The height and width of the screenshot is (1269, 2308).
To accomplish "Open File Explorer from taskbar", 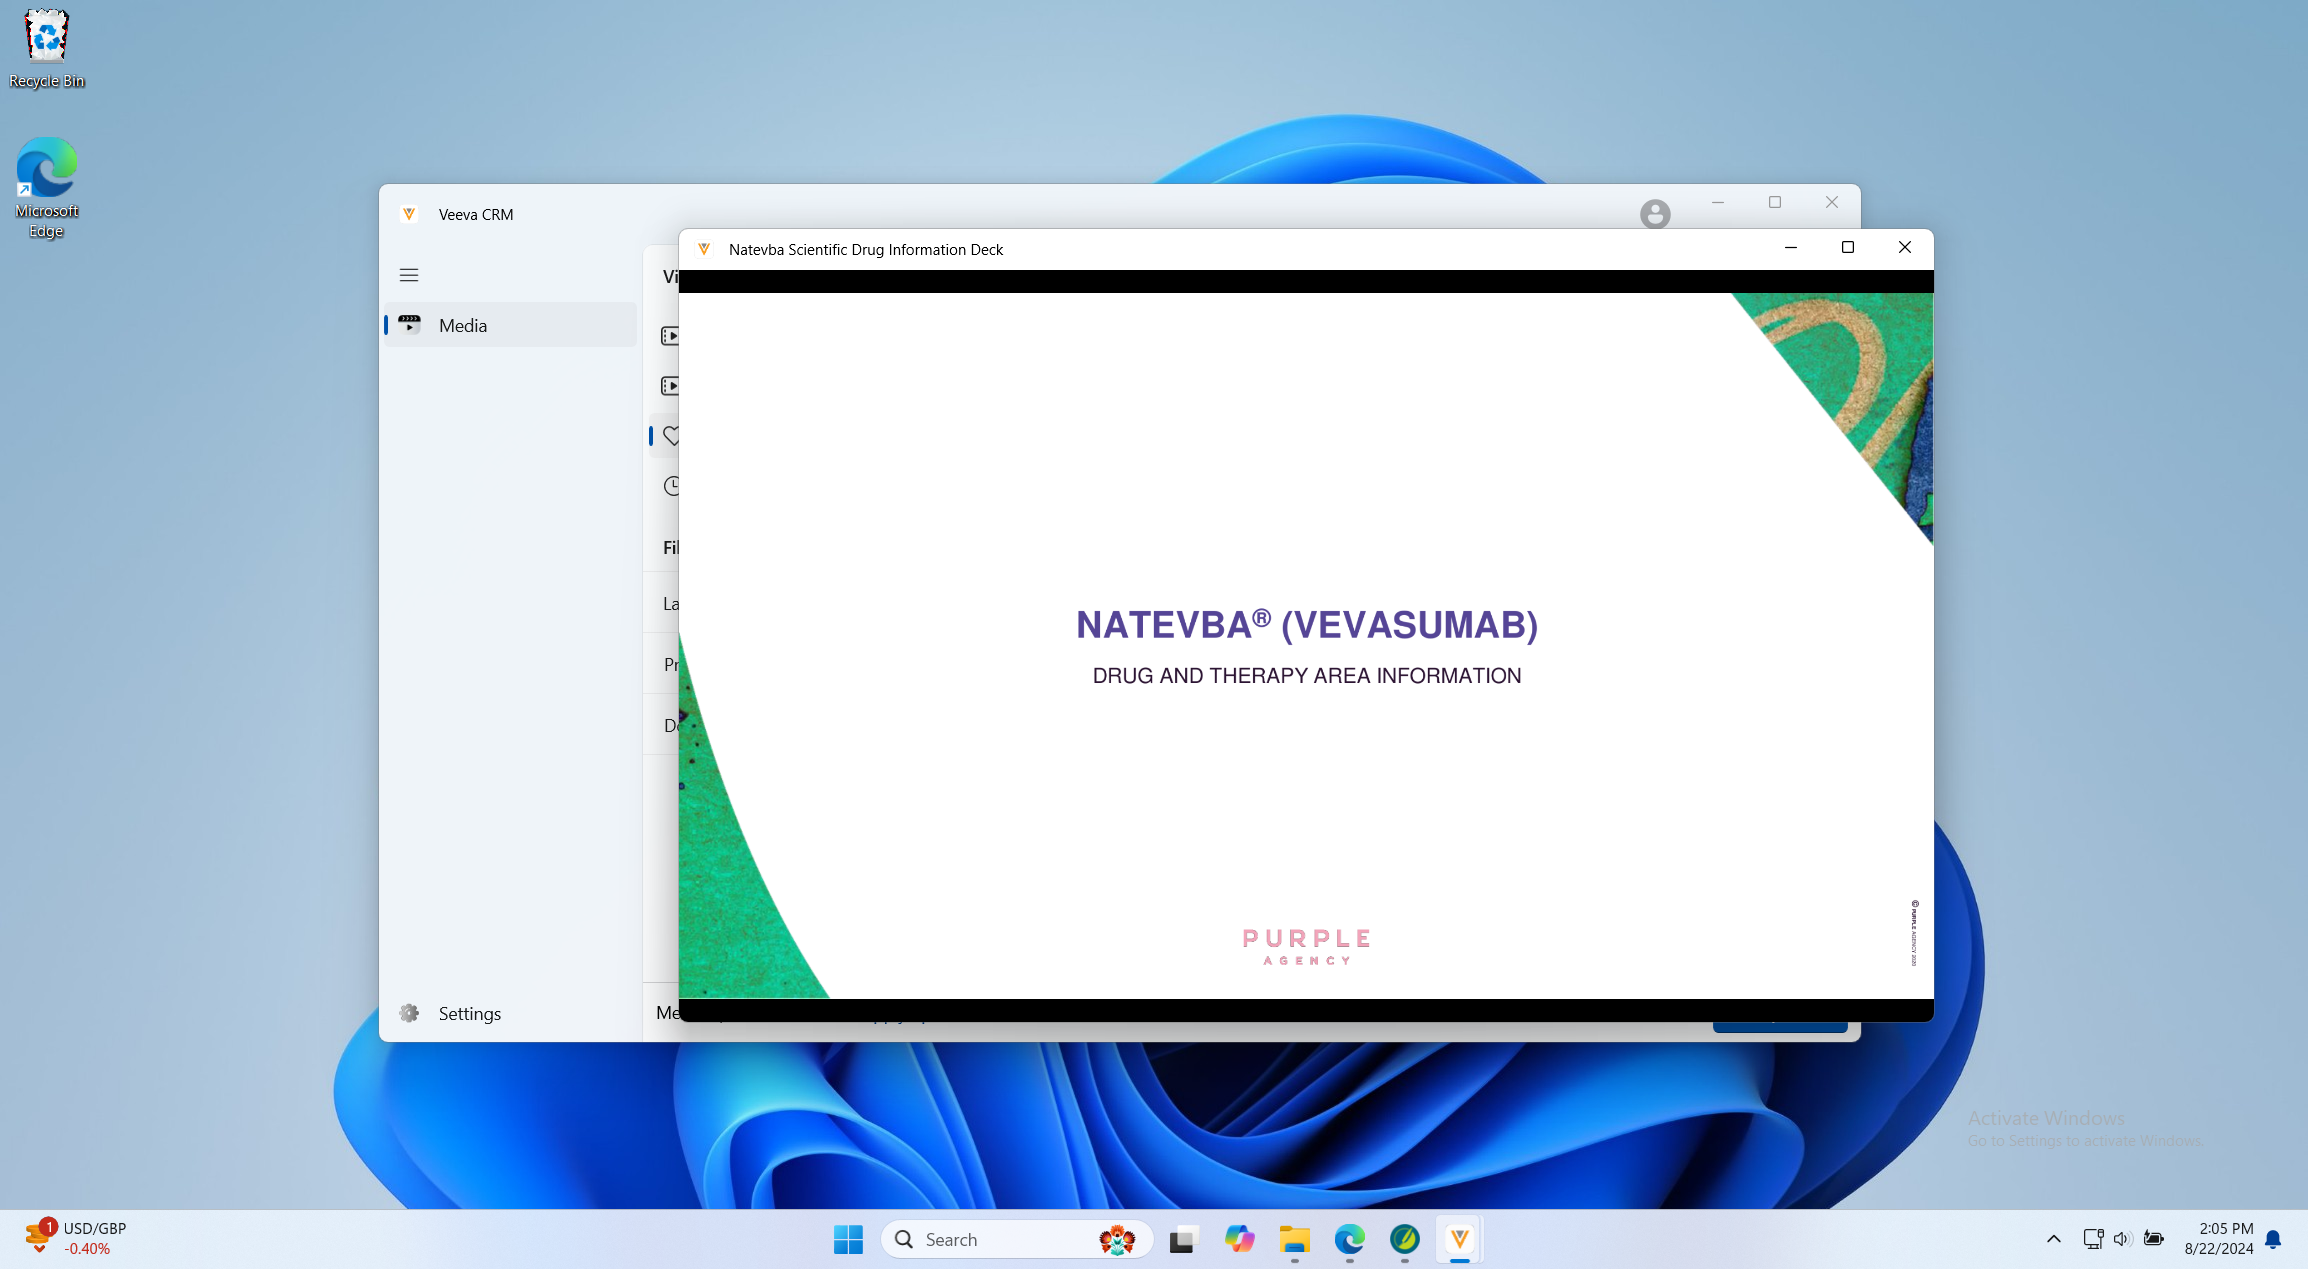I will click(x=1294, y=1239).
